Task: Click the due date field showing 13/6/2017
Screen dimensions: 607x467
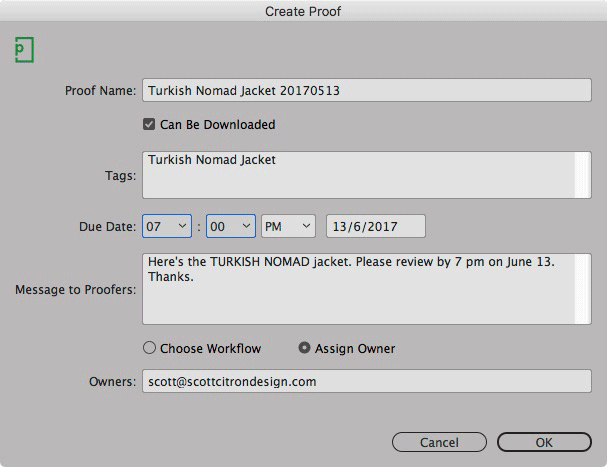Action: pyautogui.click(x=376, y=226)
